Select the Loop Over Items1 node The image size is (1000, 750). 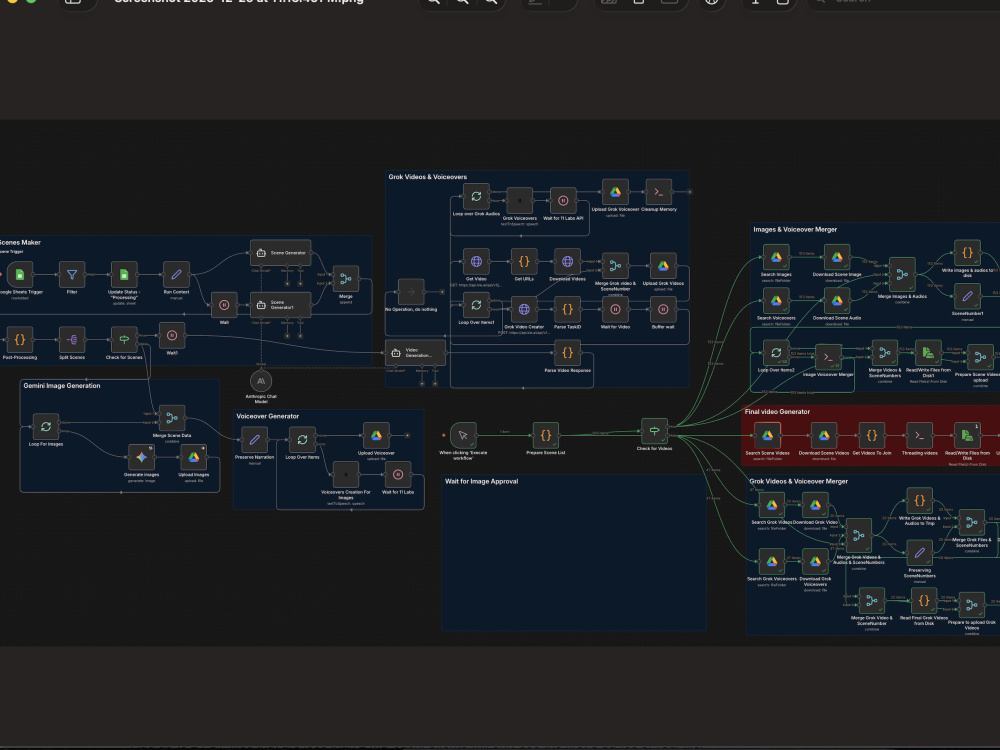476,305
